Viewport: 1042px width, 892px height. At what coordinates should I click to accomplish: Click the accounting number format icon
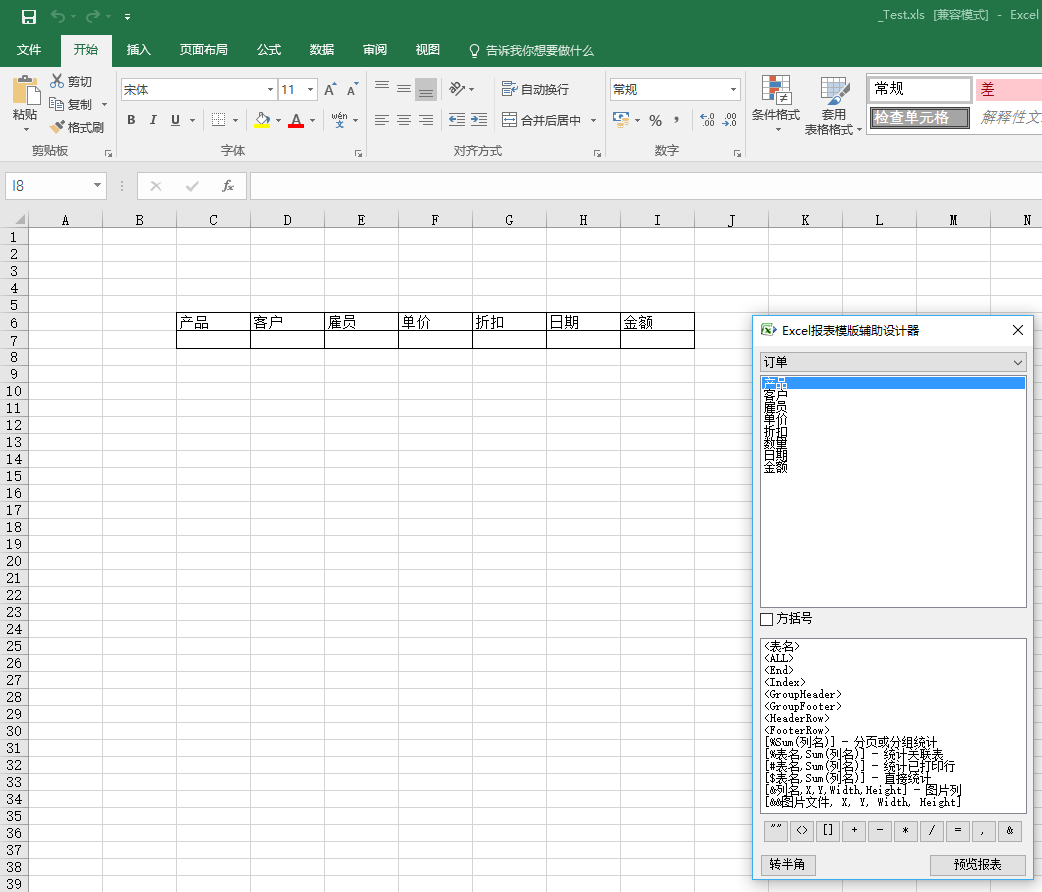pyautogui.click(x=621, y=120)
